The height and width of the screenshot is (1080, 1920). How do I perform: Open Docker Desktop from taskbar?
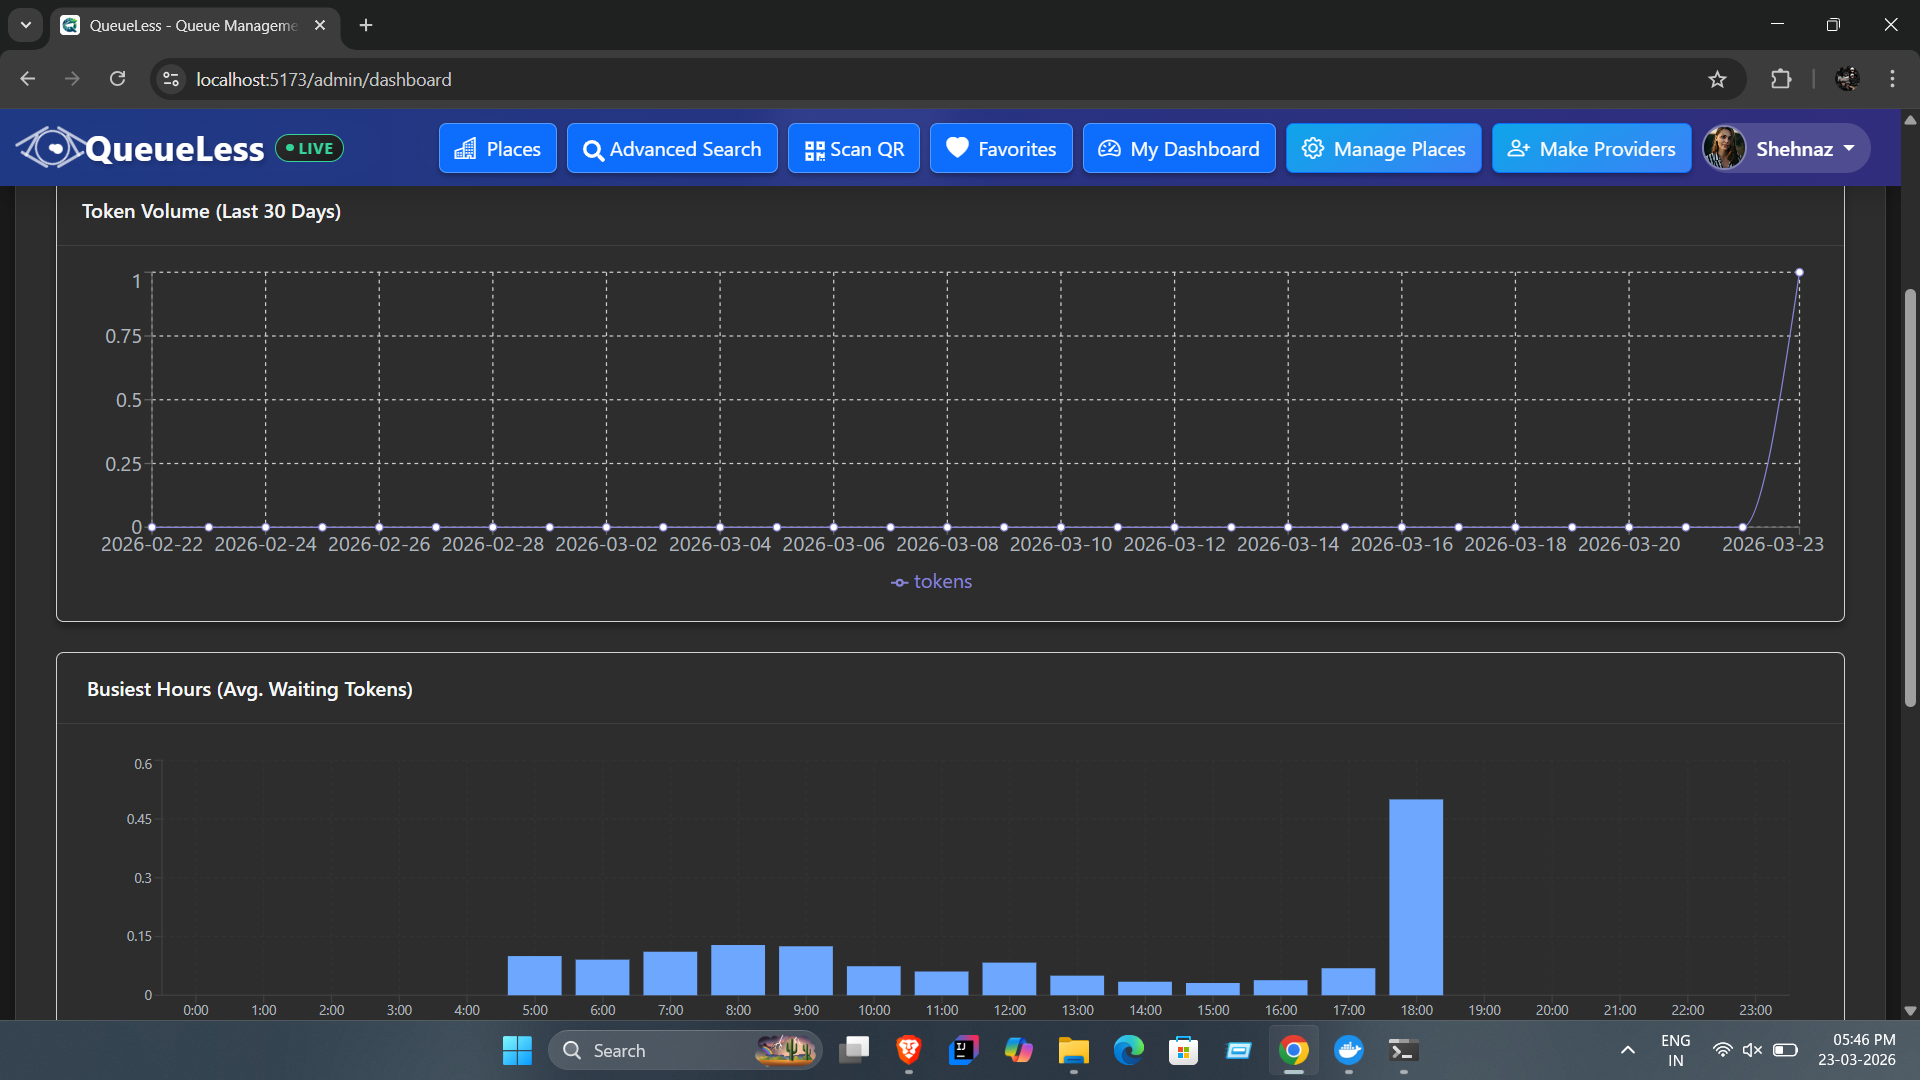pos(1348,1050)
